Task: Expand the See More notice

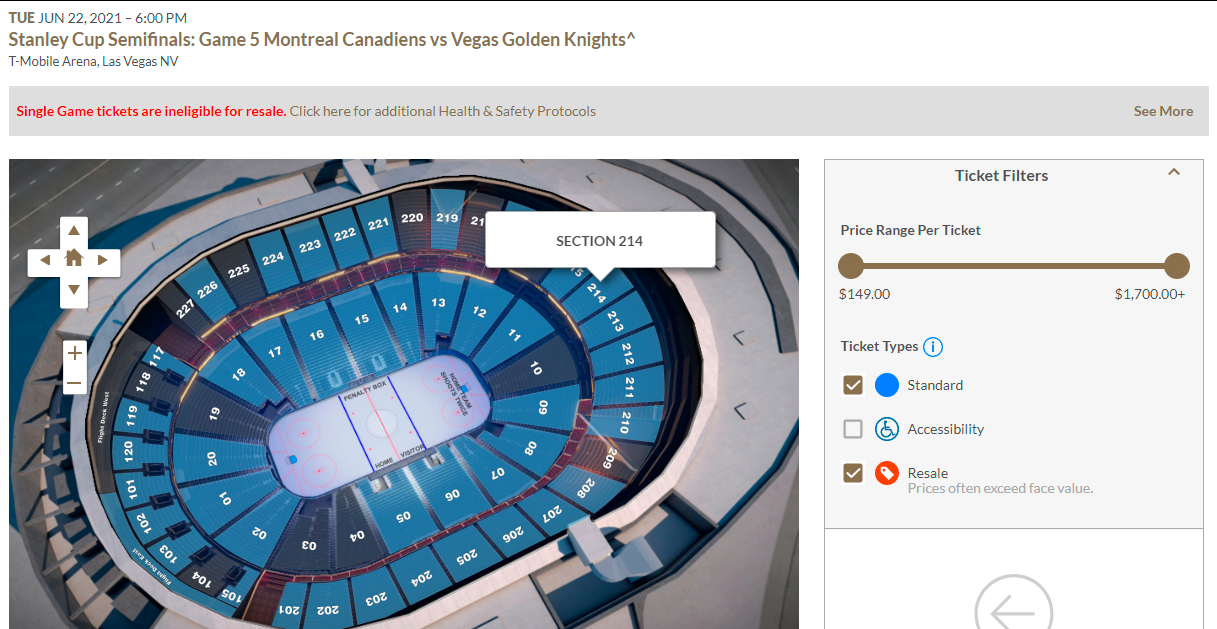Action: tap(1162, 111)
